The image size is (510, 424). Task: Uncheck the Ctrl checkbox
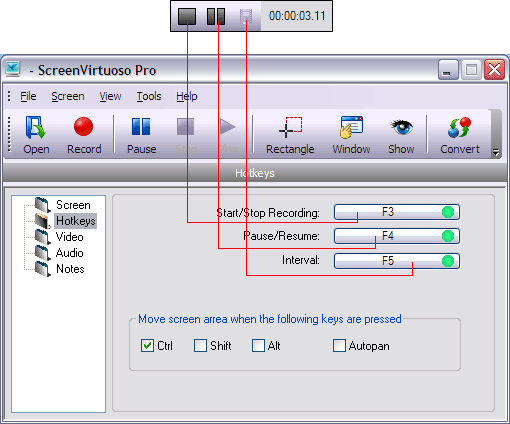coord(147,346)
